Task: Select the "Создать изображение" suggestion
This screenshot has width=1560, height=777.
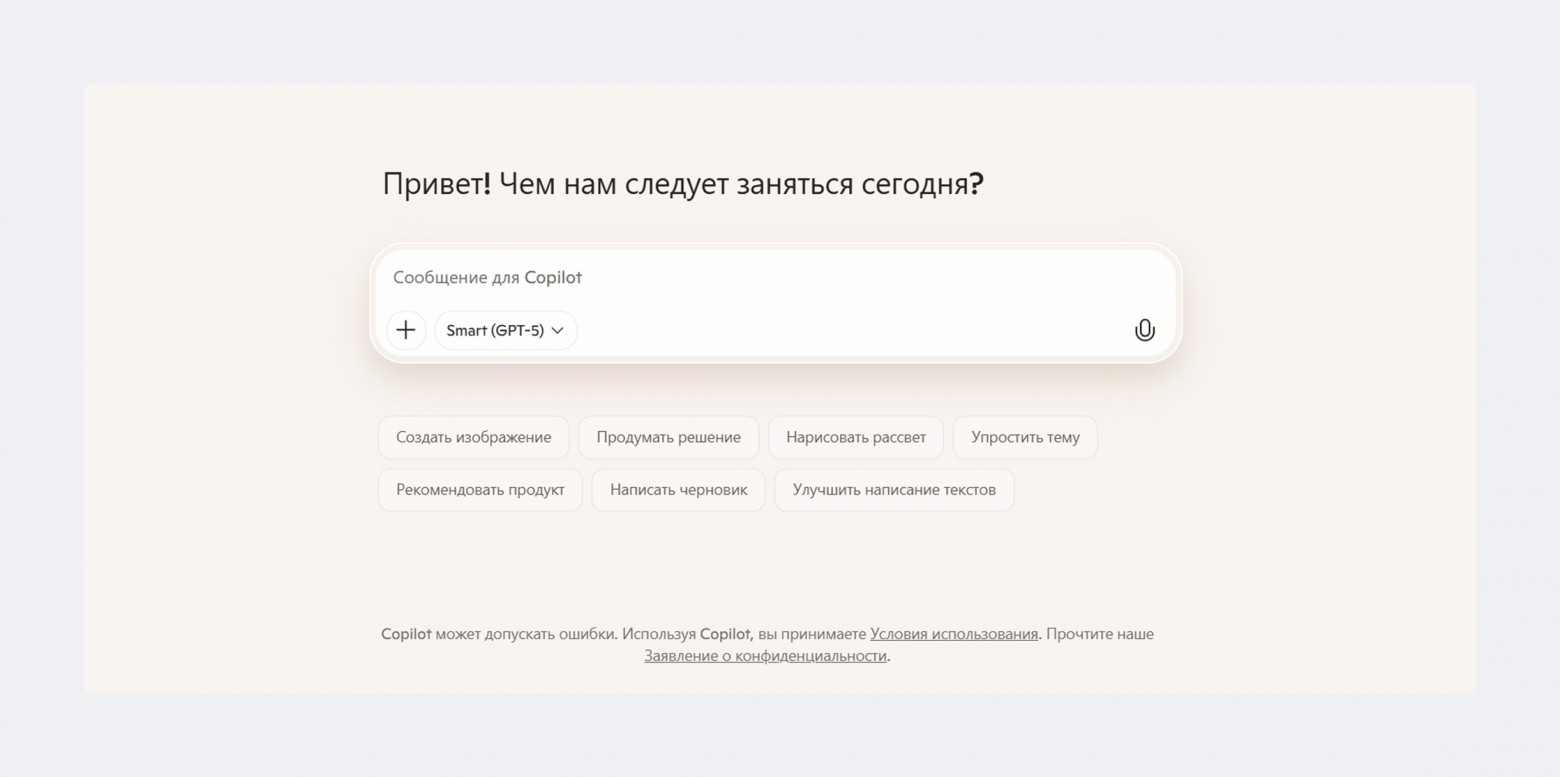Action: 473,437
